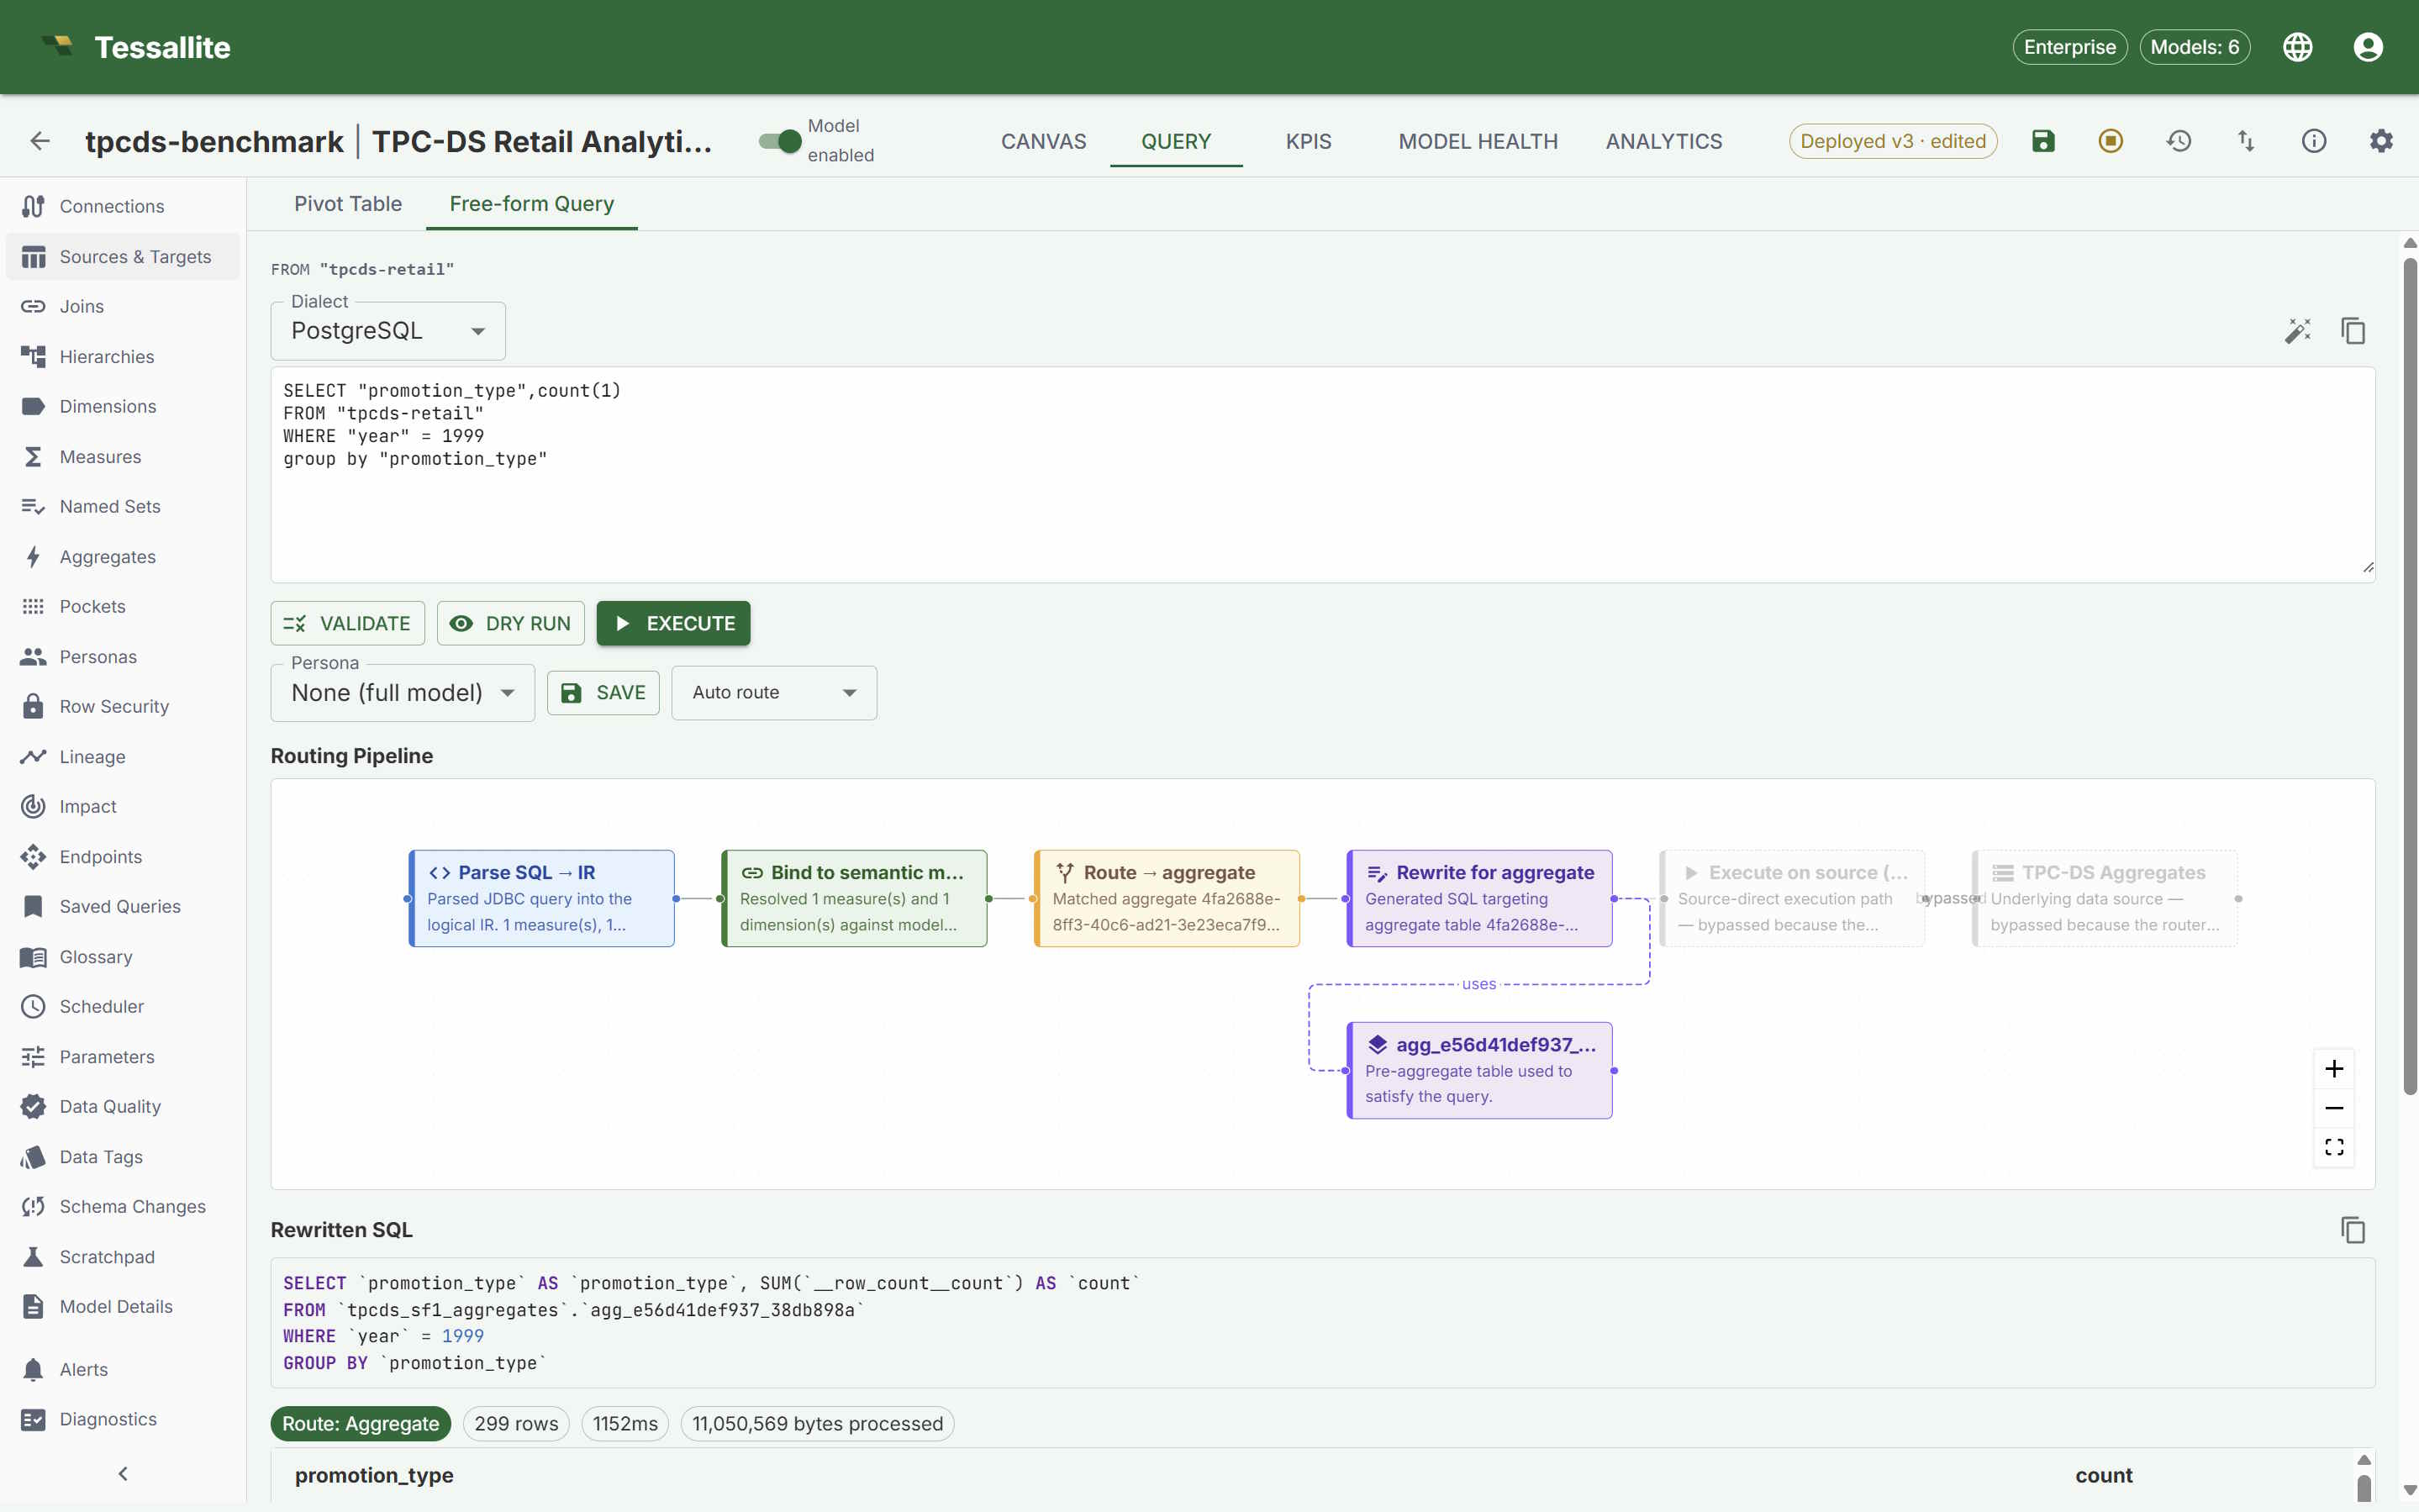Click the back arrow next to tpcds-benchmark
The height and width of the screenshot is (1512, 2419).
point(40,141)
